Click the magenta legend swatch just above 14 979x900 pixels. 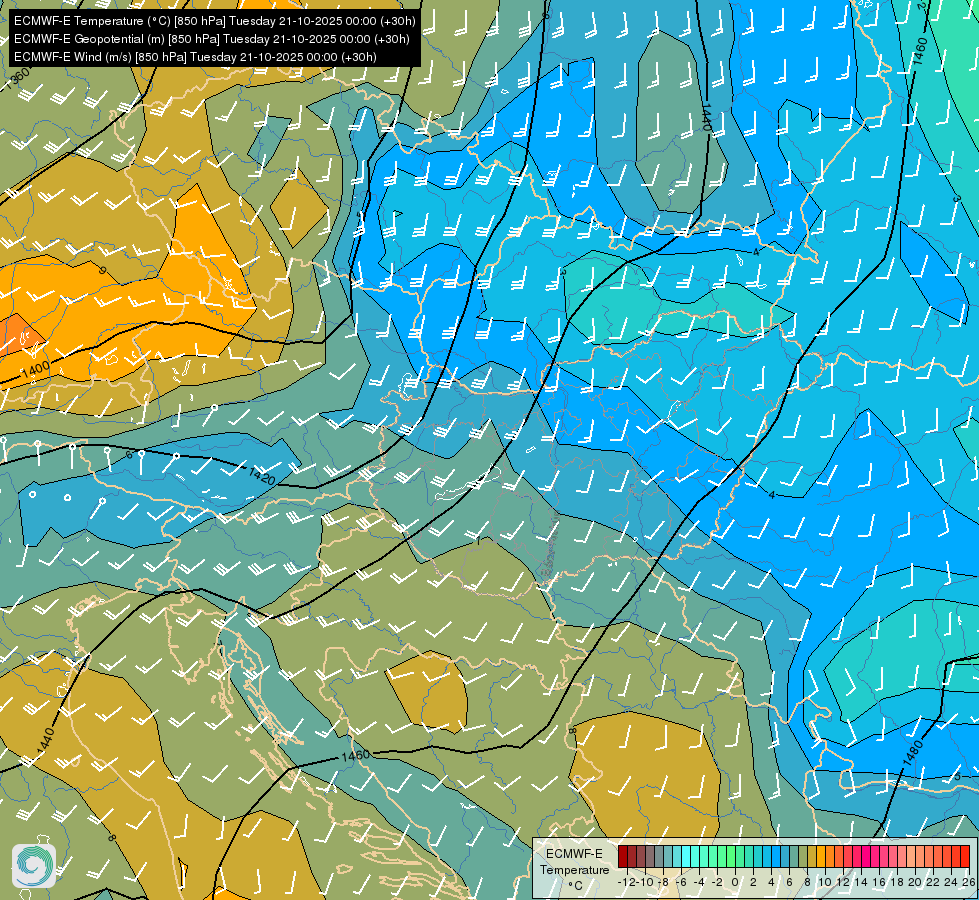[866, 856]
